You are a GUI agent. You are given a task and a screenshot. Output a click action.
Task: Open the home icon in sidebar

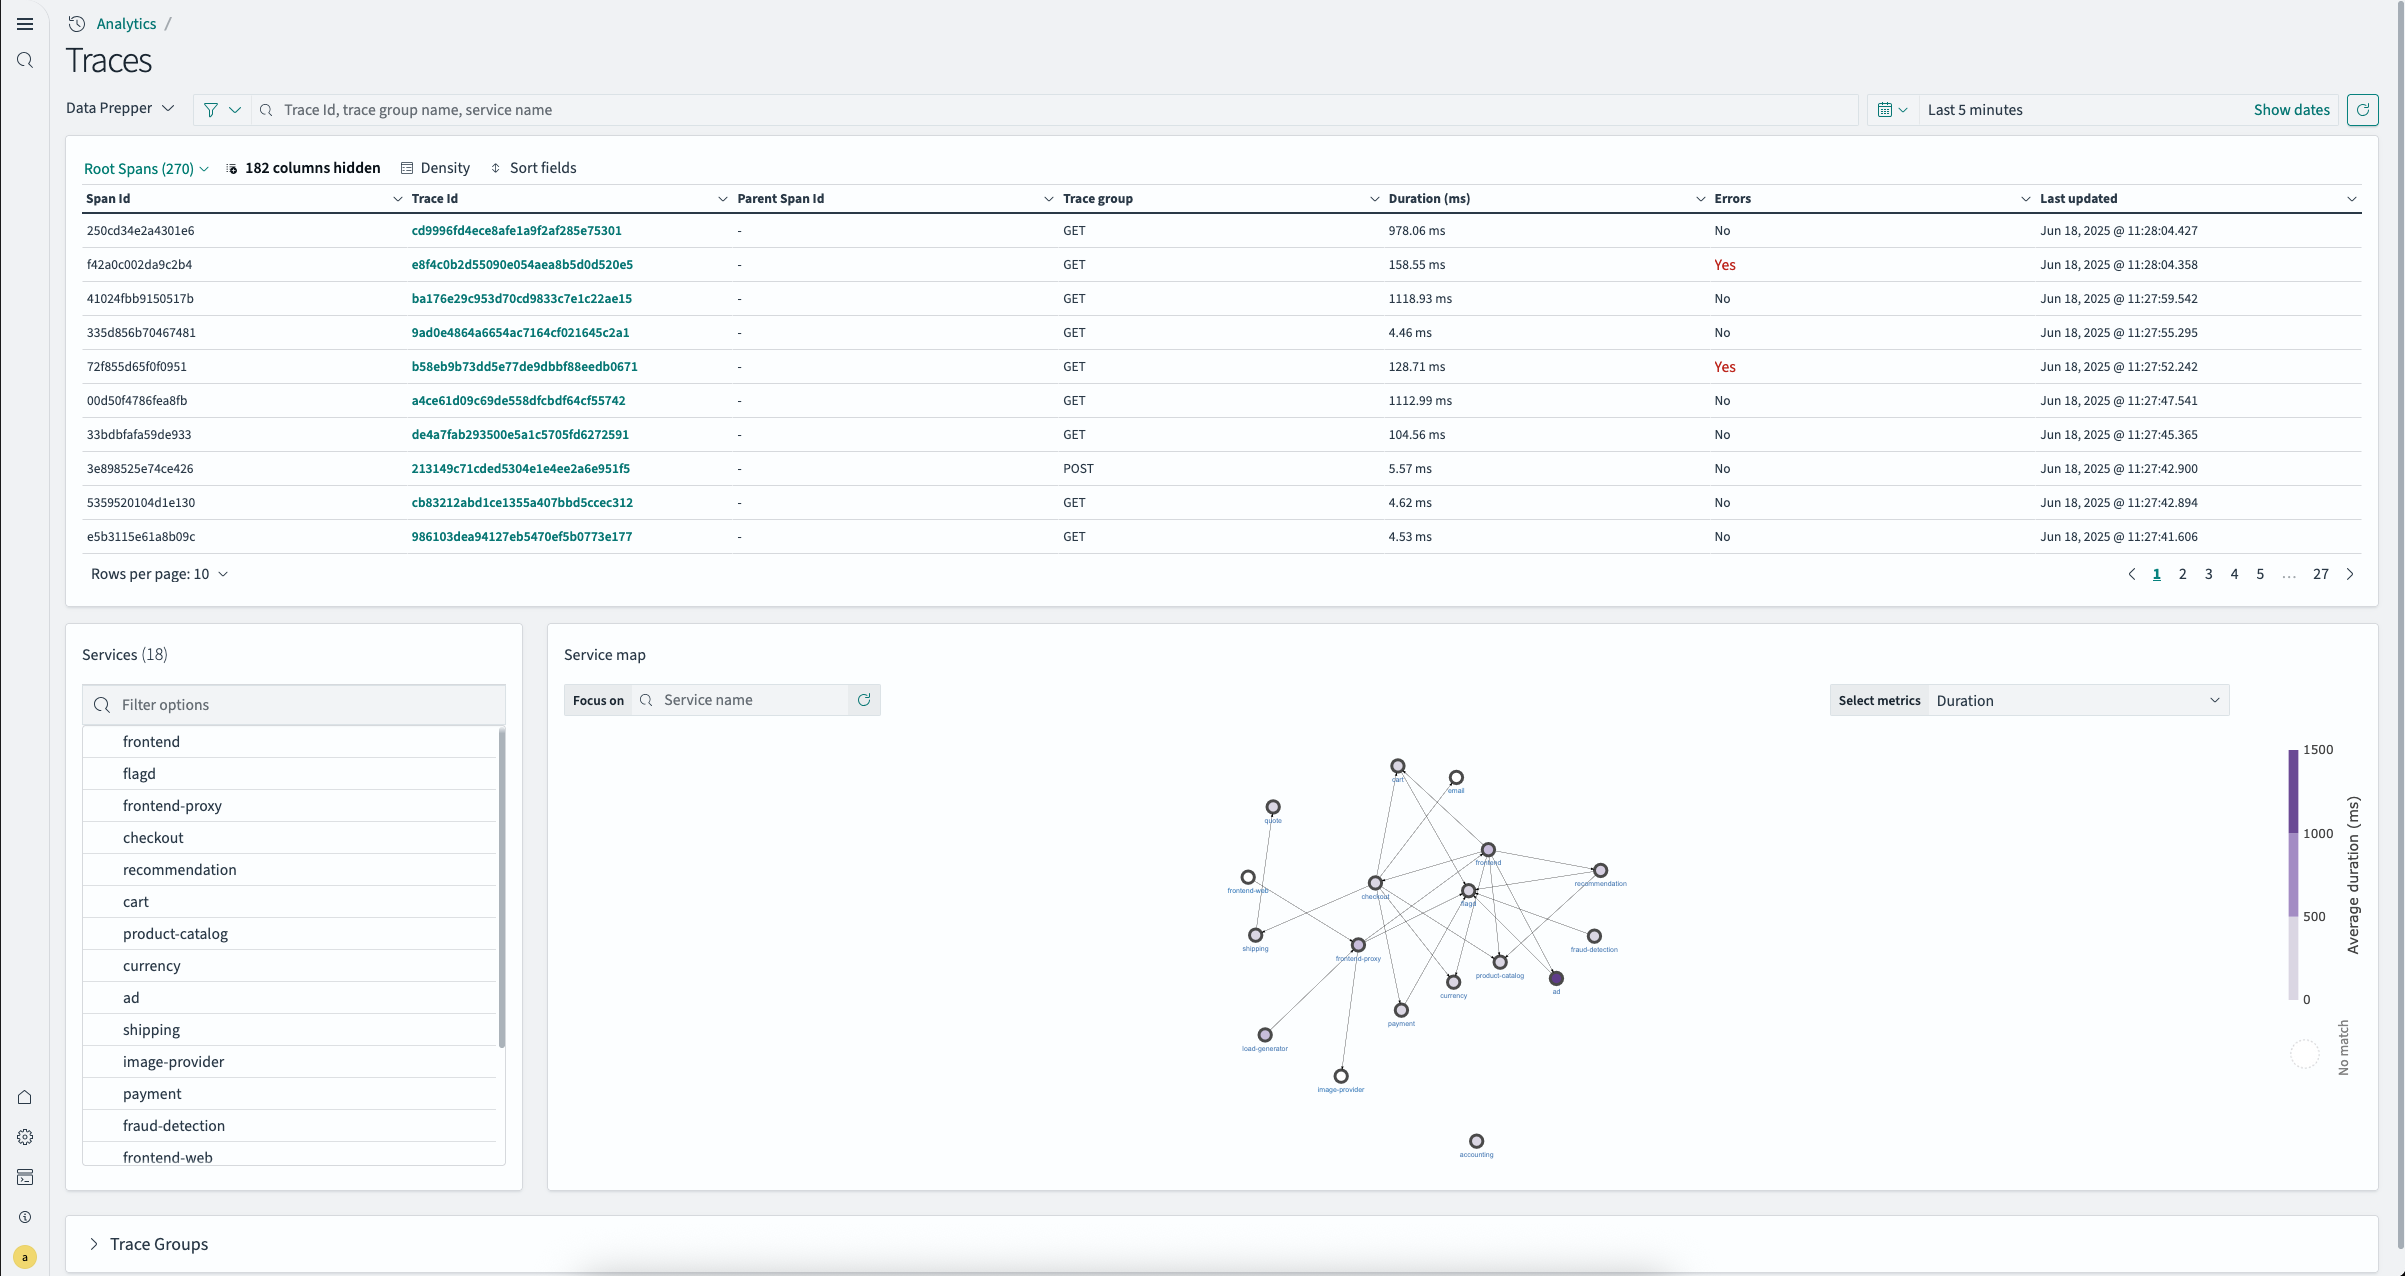click(25, 1097)
